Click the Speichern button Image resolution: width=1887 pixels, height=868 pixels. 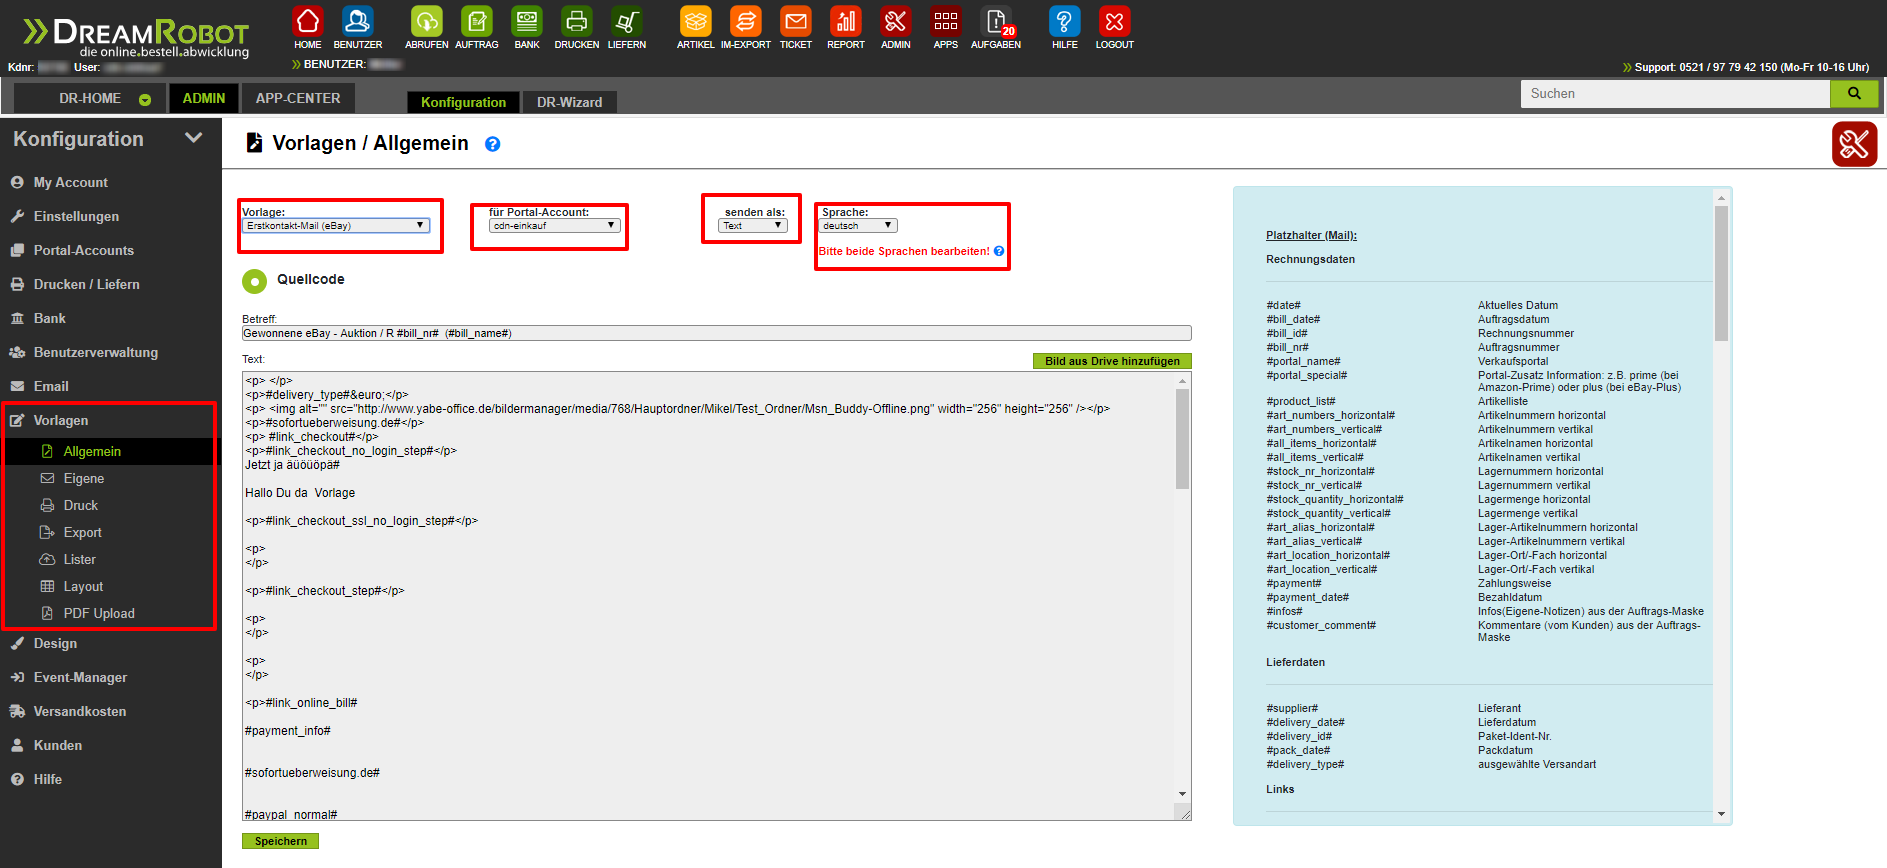[x=280, y=841]
